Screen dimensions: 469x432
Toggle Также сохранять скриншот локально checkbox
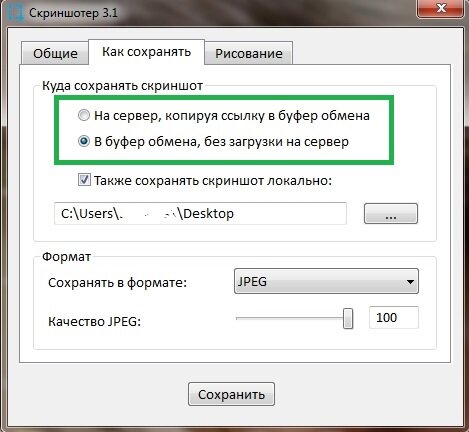pos(84,180)
